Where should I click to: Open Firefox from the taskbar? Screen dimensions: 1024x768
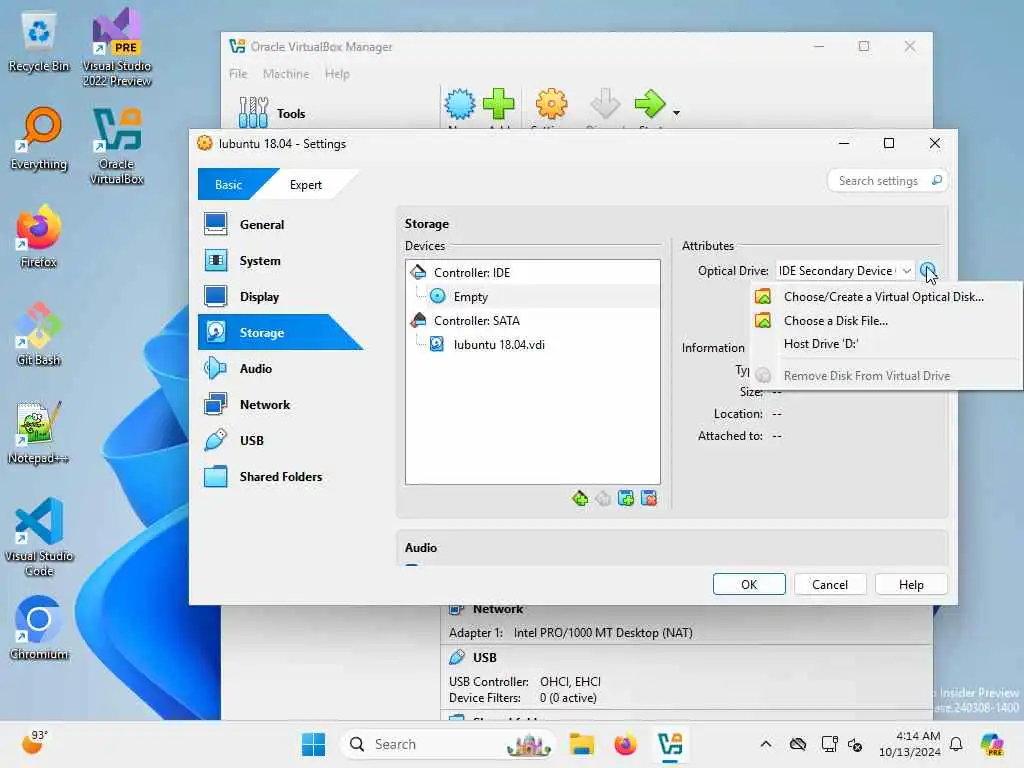(626, 744)
